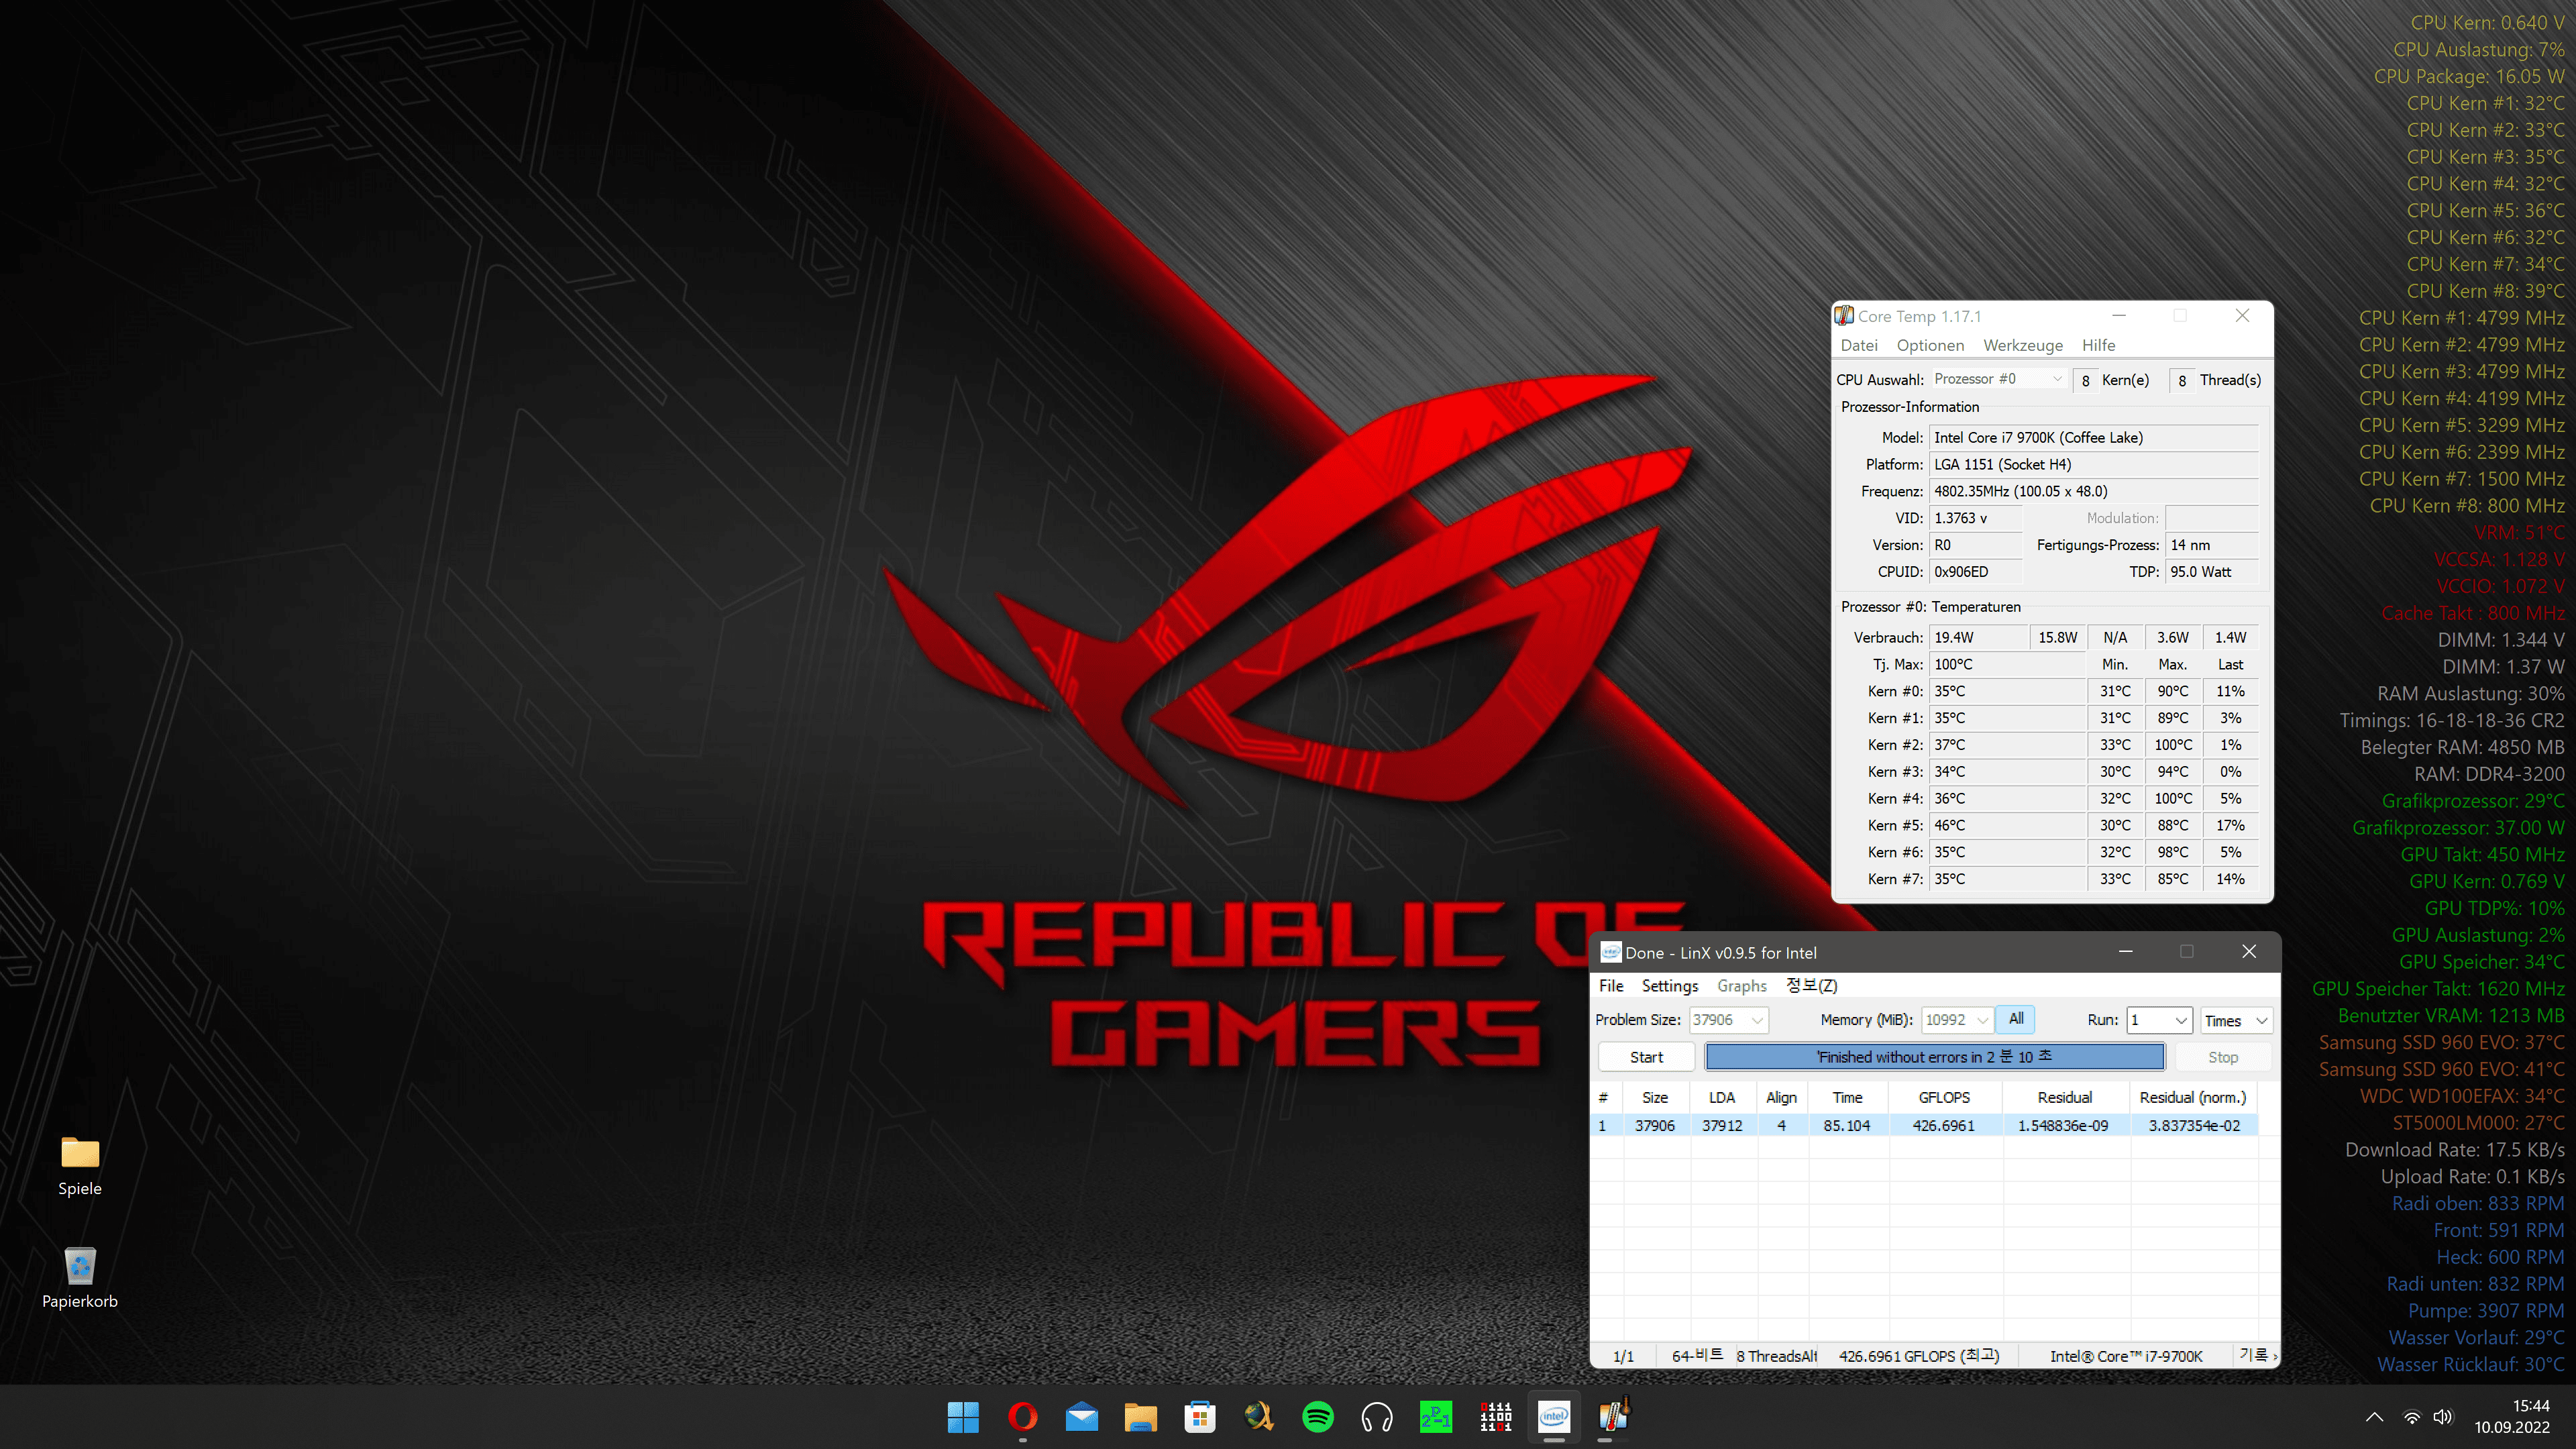
Task: Show hidden tray icons chevron
Action: point(2374,1417)
